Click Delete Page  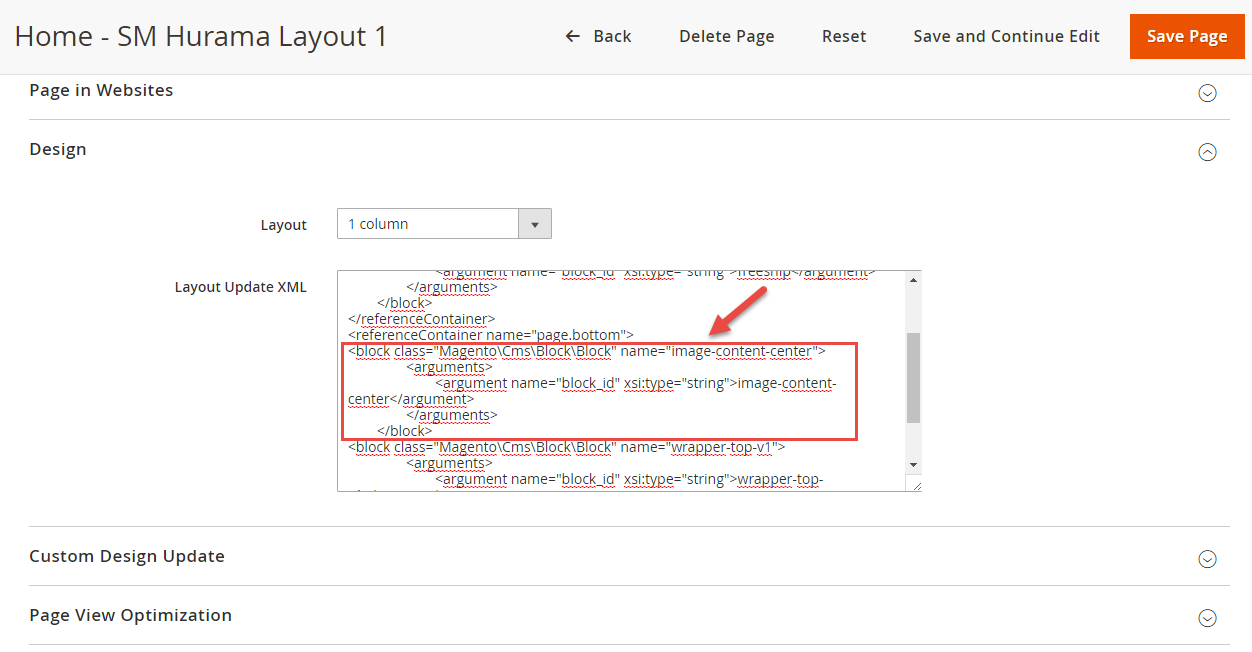[x=727, y=36]
